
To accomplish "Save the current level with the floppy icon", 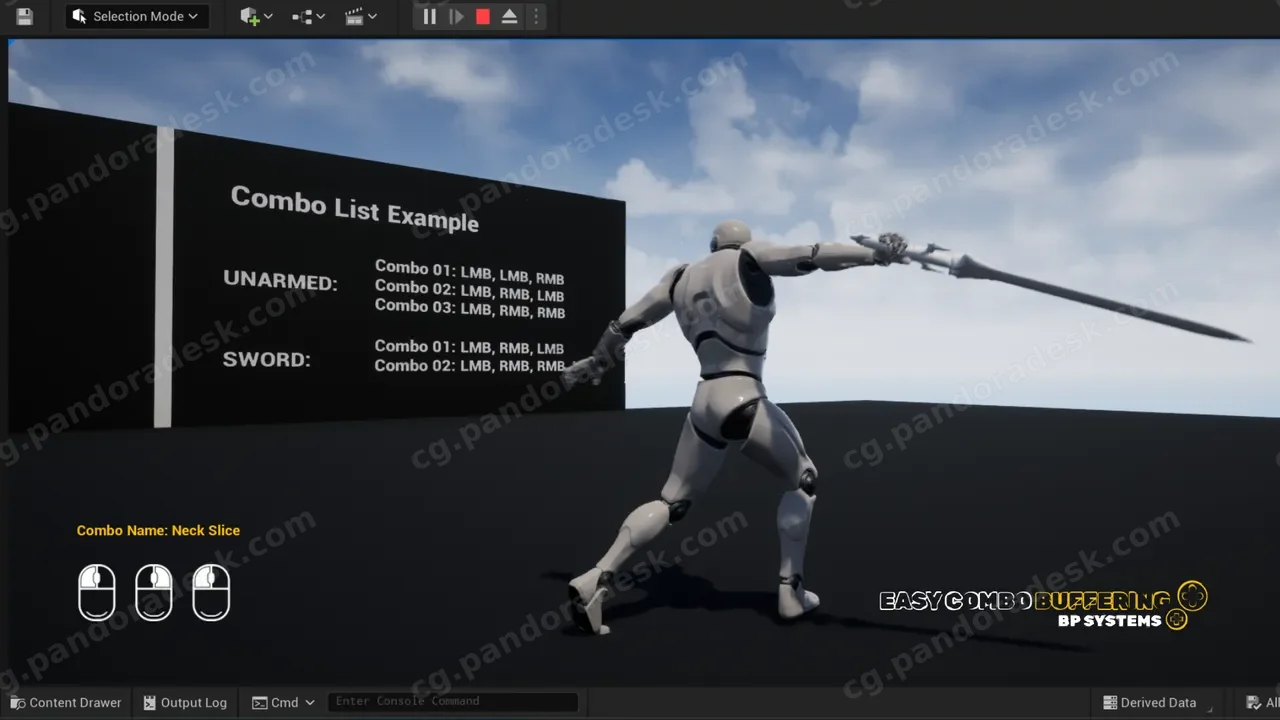I will pos(25,16).
